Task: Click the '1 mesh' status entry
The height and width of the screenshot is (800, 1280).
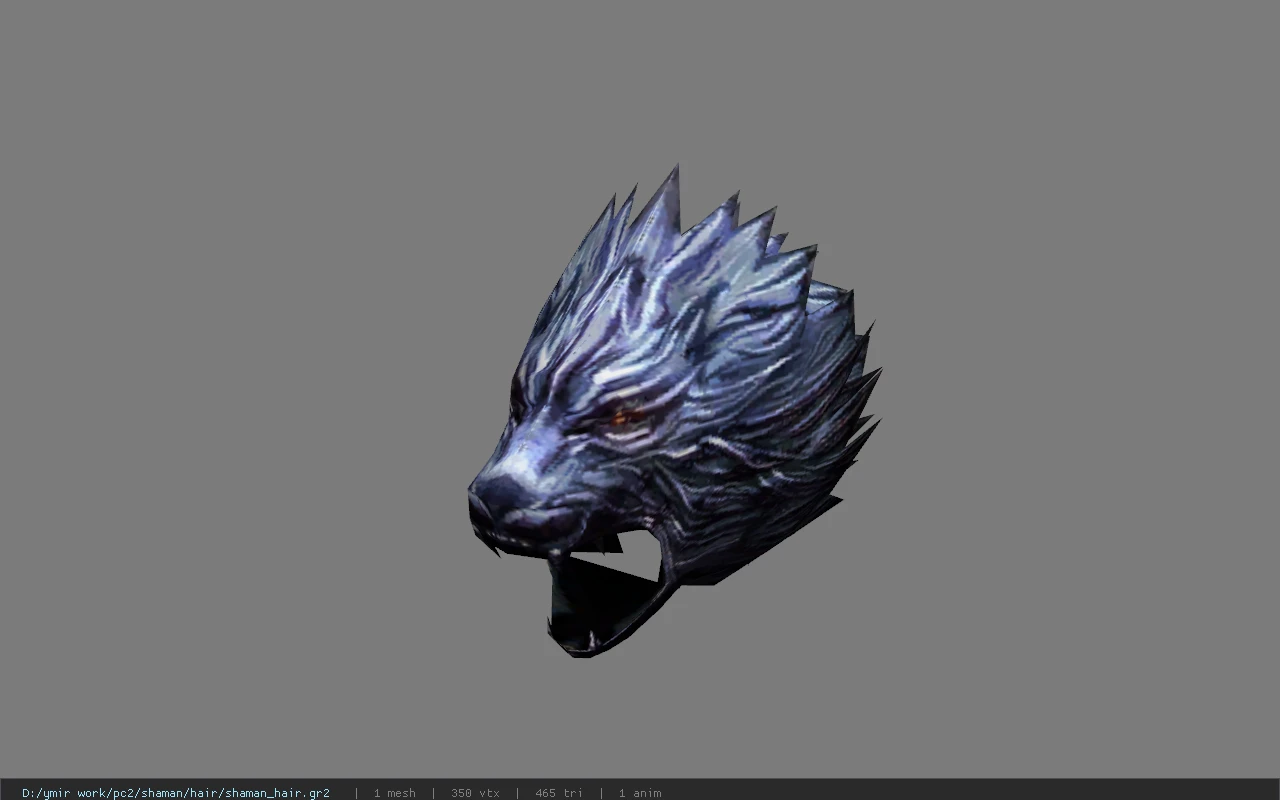Action: click(x=394, y=793)
